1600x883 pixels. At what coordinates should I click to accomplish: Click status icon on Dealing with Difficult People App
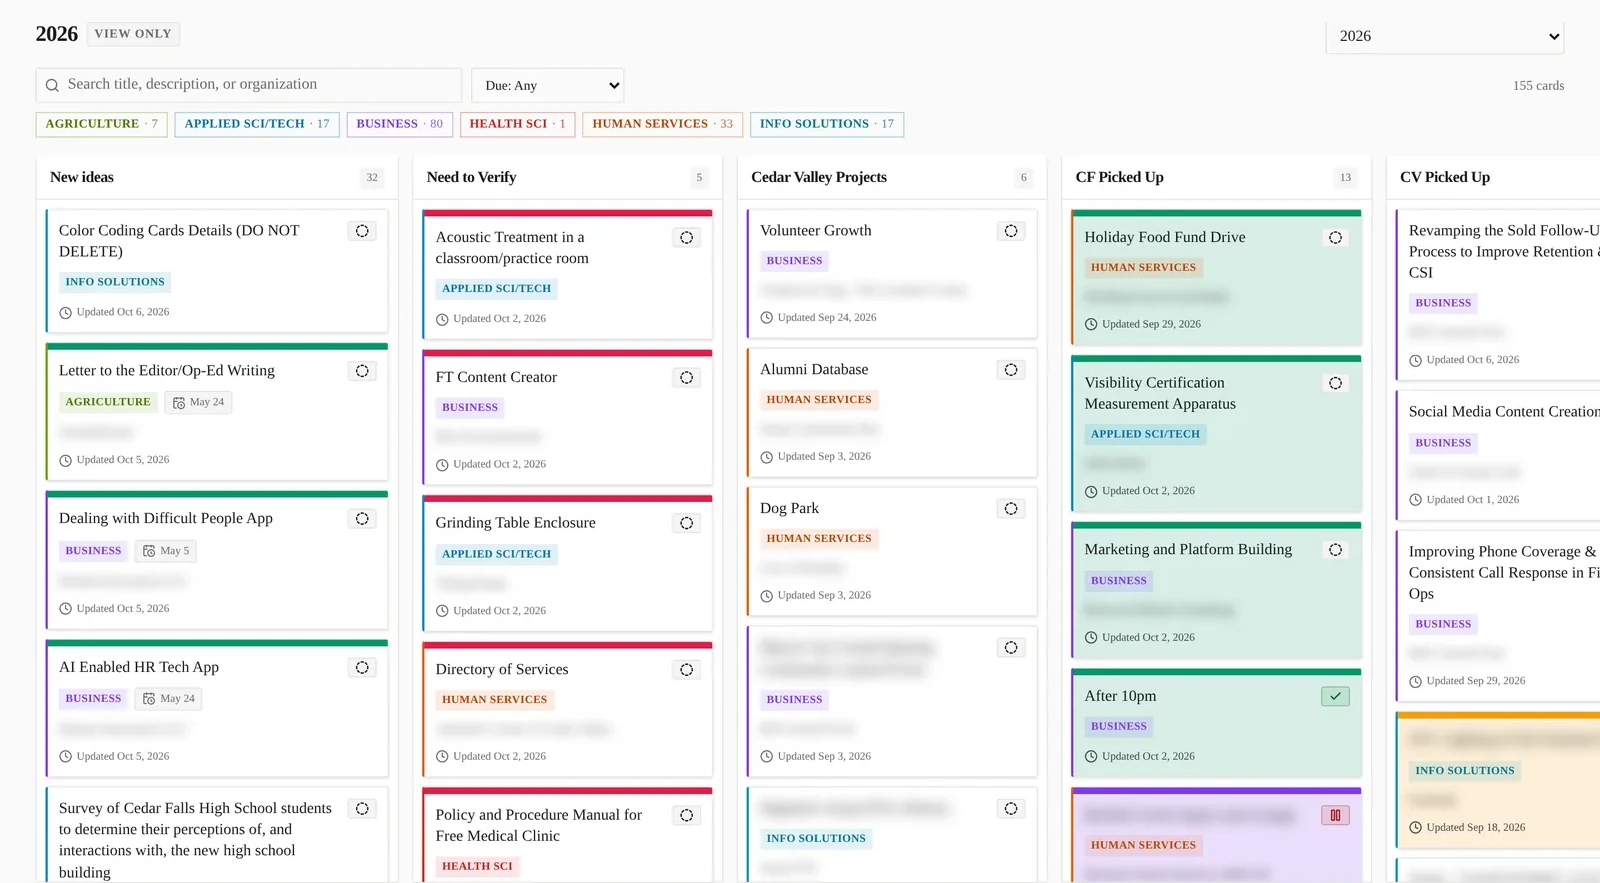click(x=362, y=519)
